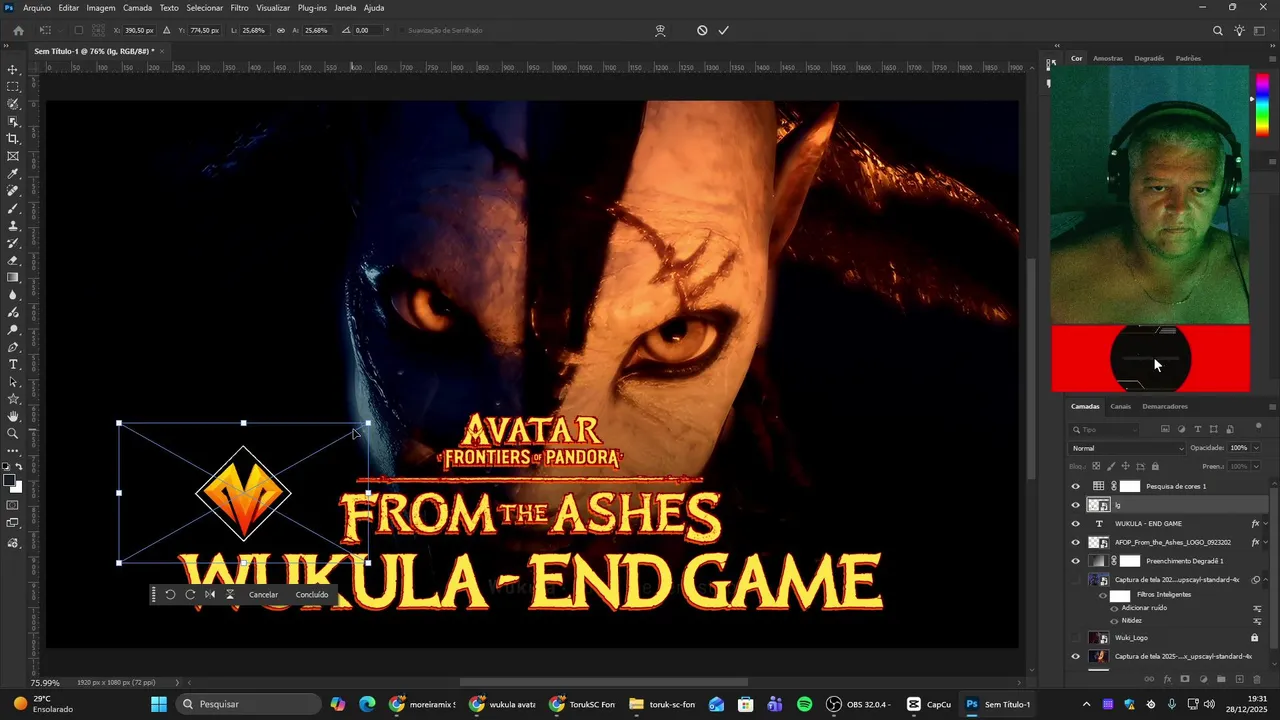1280x720 pixels.
Task: Open Spotify from the taskbar
Action: pos(805,704)
